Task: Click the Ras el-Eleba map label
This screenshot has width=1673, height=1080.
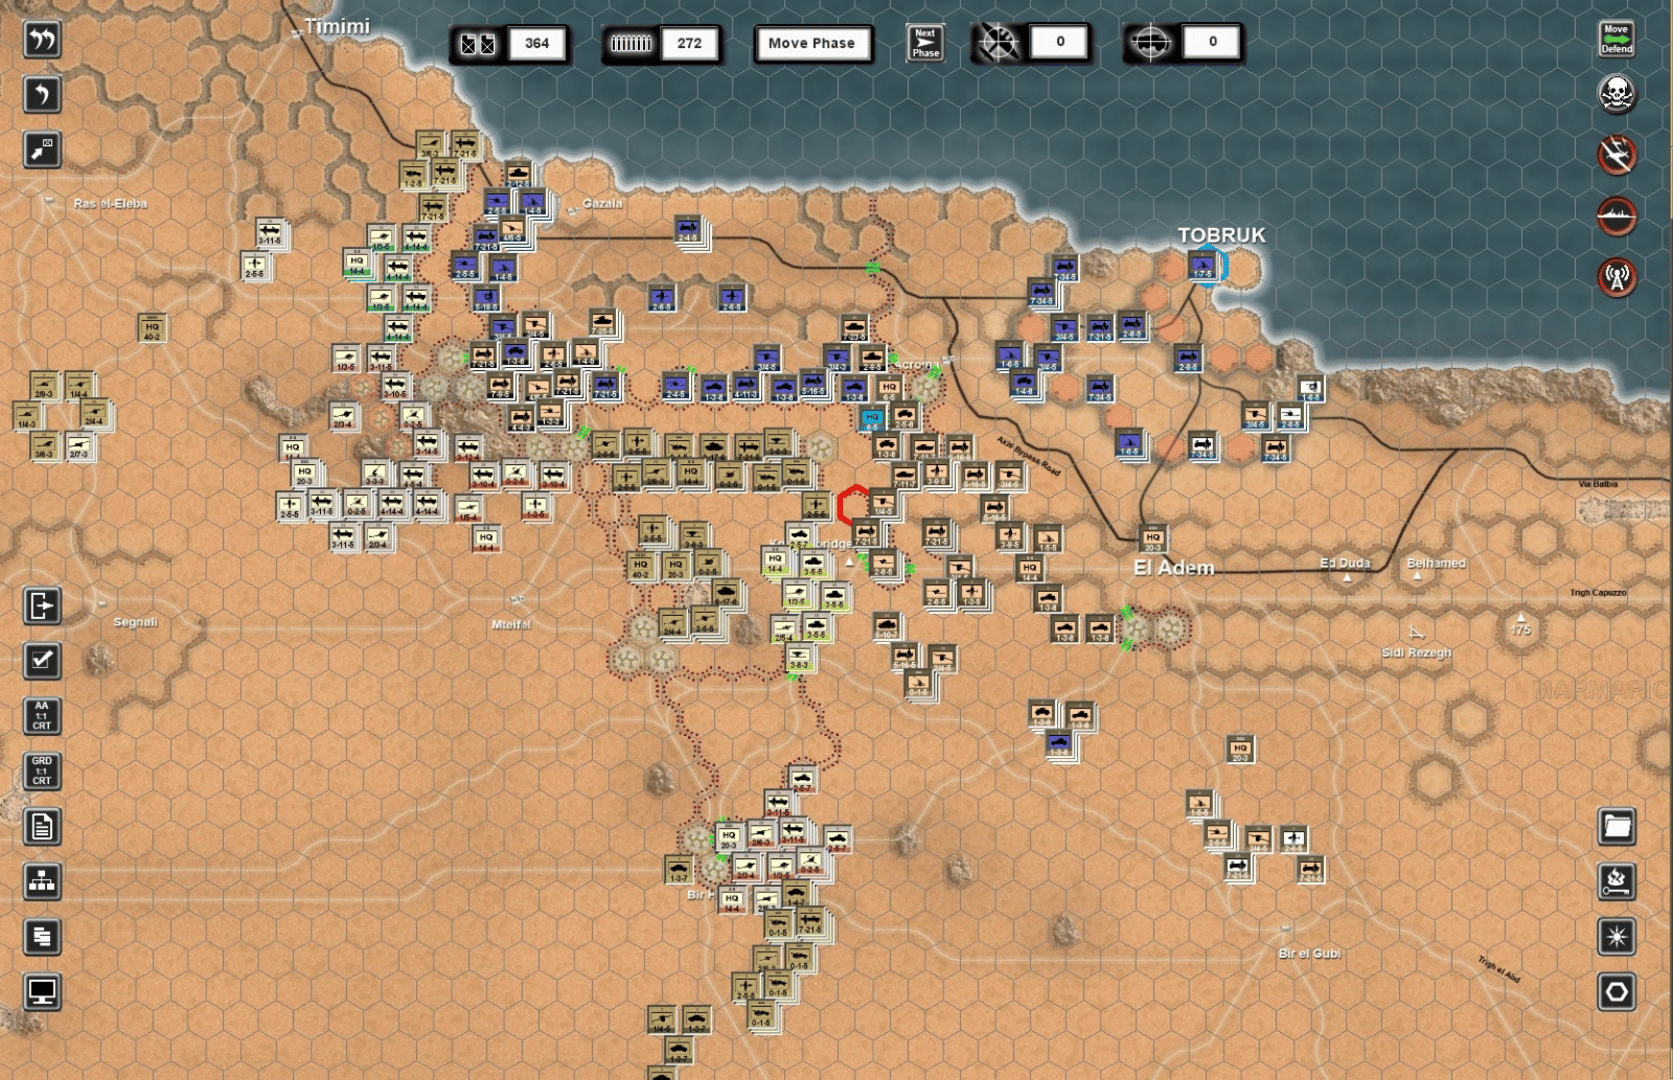Action: point(110,203)
